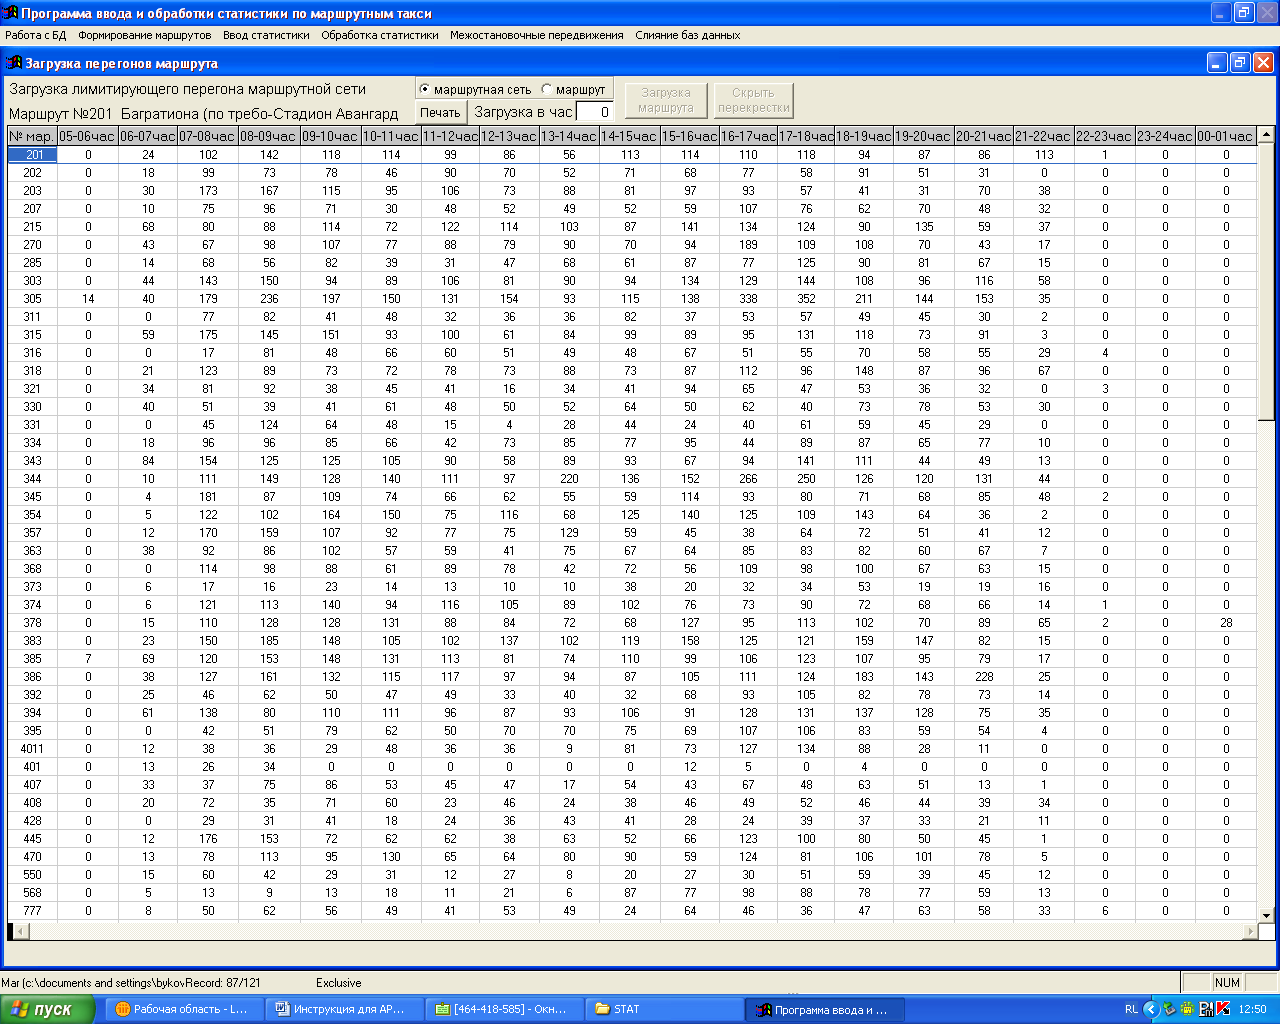
Task: Click the 07-08час column header
Action: pyautogui.click(x=208, y=136)
